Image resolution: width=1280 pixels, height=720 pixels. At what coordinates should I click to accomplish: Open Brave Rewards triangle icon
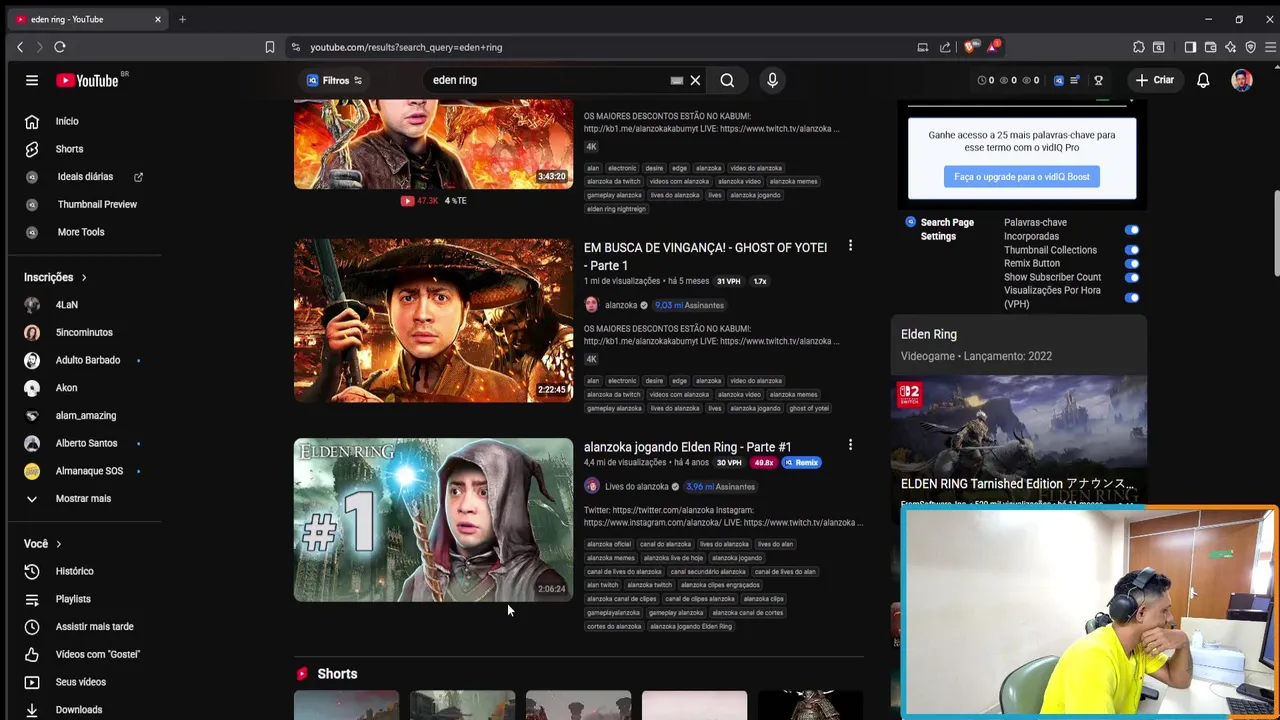coord(992,47)
